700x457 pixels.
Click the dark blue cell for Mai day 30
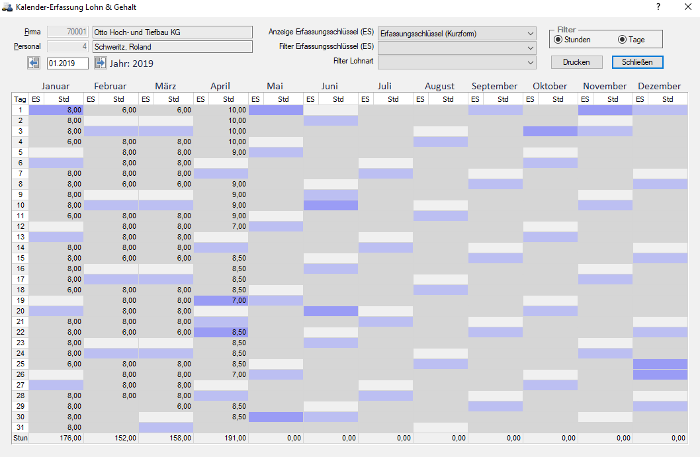[x=276, y=417]
